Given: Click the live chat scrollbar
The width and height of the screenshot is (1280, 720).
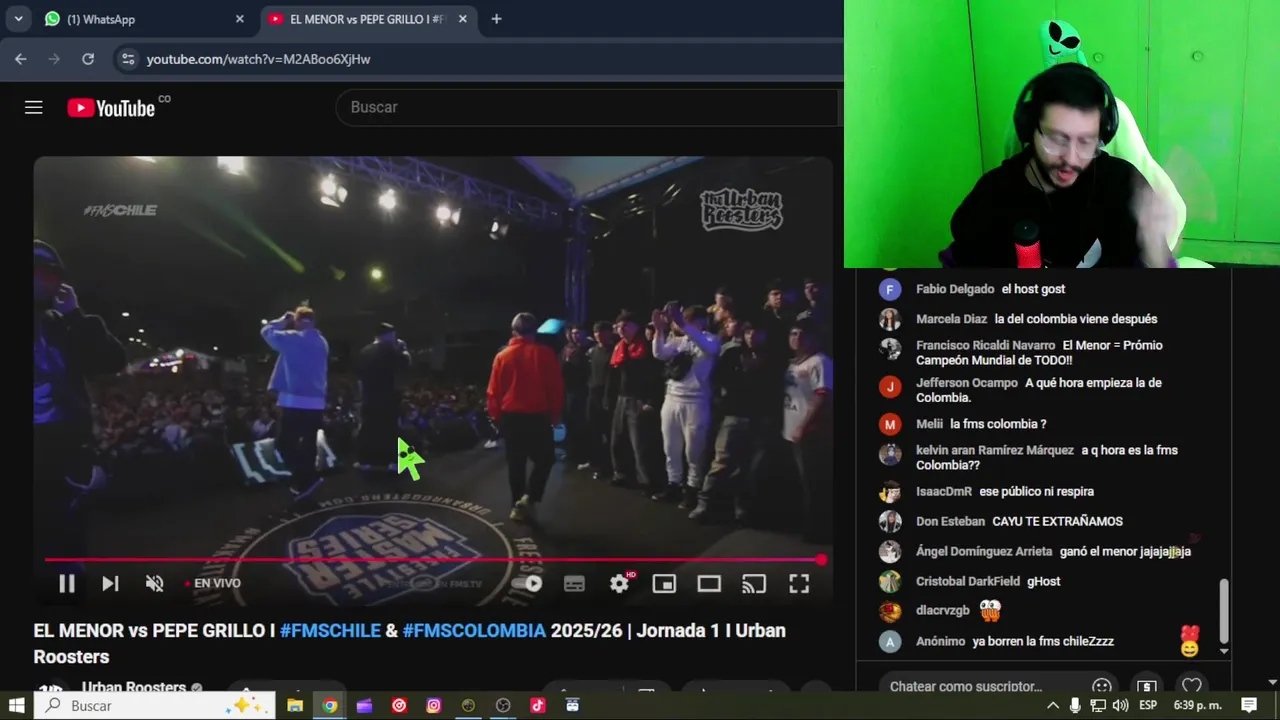Looking at the screenshot, I should 1224,610.
